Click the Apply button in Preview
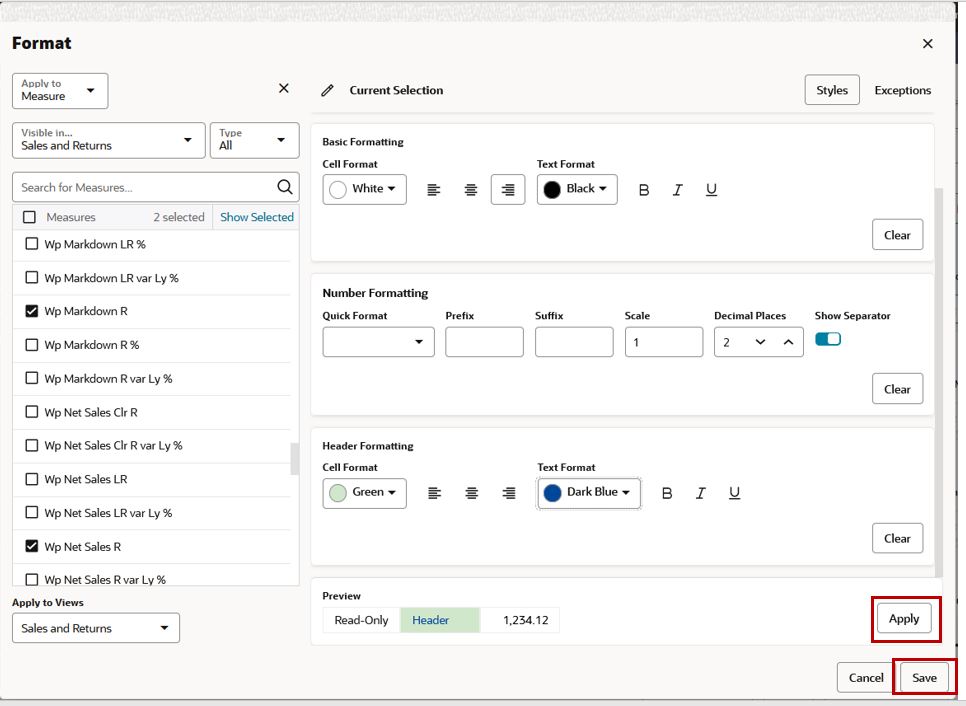The width and height of the screenshot is (966, 706). [x=904, y=619]
